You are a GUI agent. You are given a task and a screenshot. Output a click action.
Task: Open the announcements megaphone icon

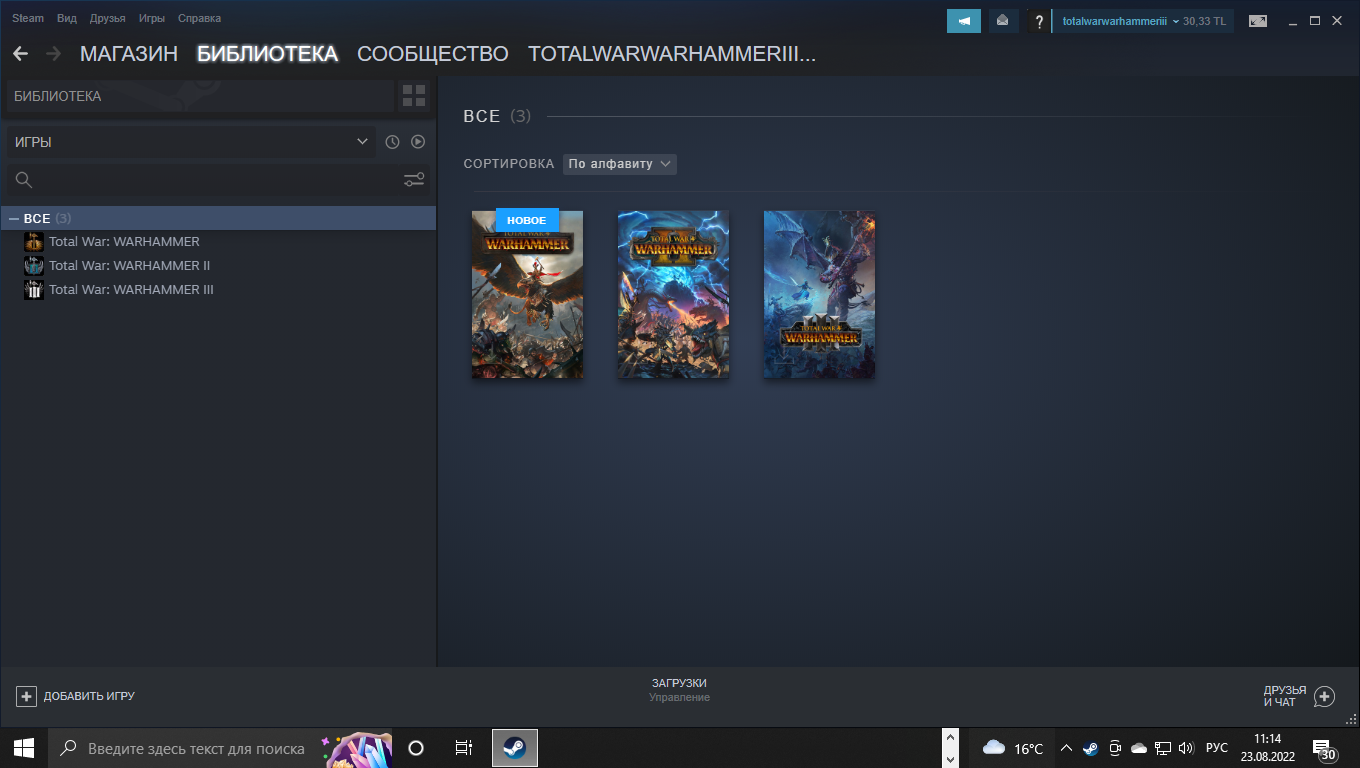tap(964, 21)
